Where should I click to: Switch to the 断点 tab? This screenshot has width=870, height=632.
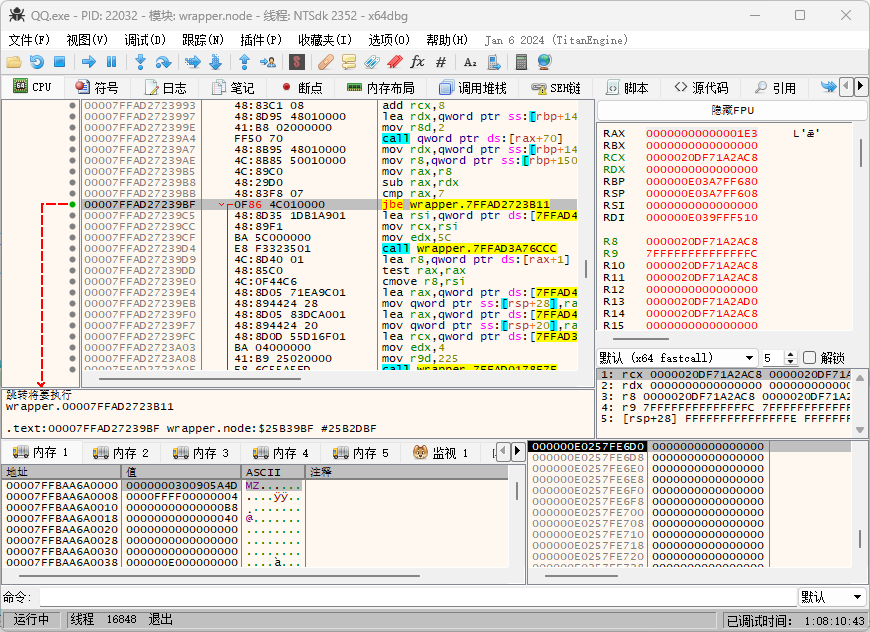(x=301, y=88)
